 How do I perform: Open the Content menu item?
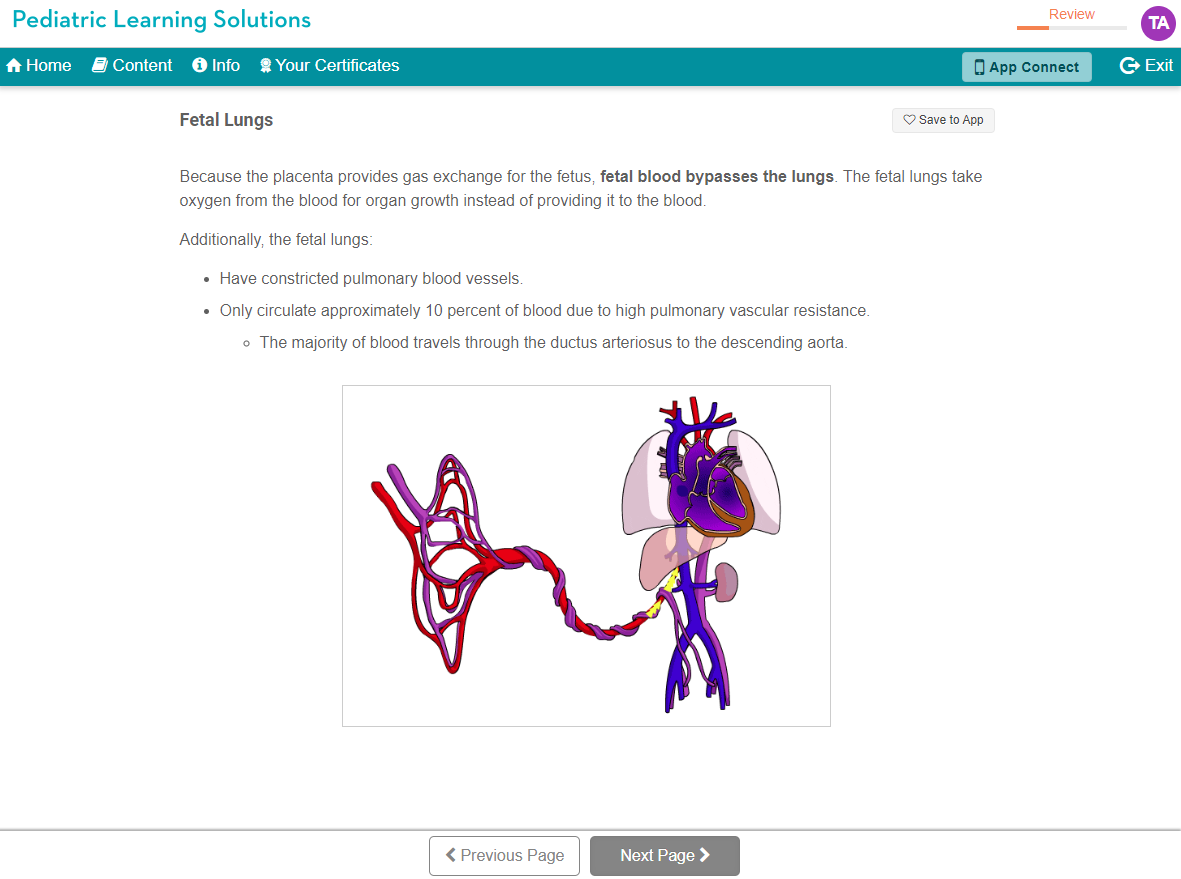pyautogui.click(x=132, y=66)
